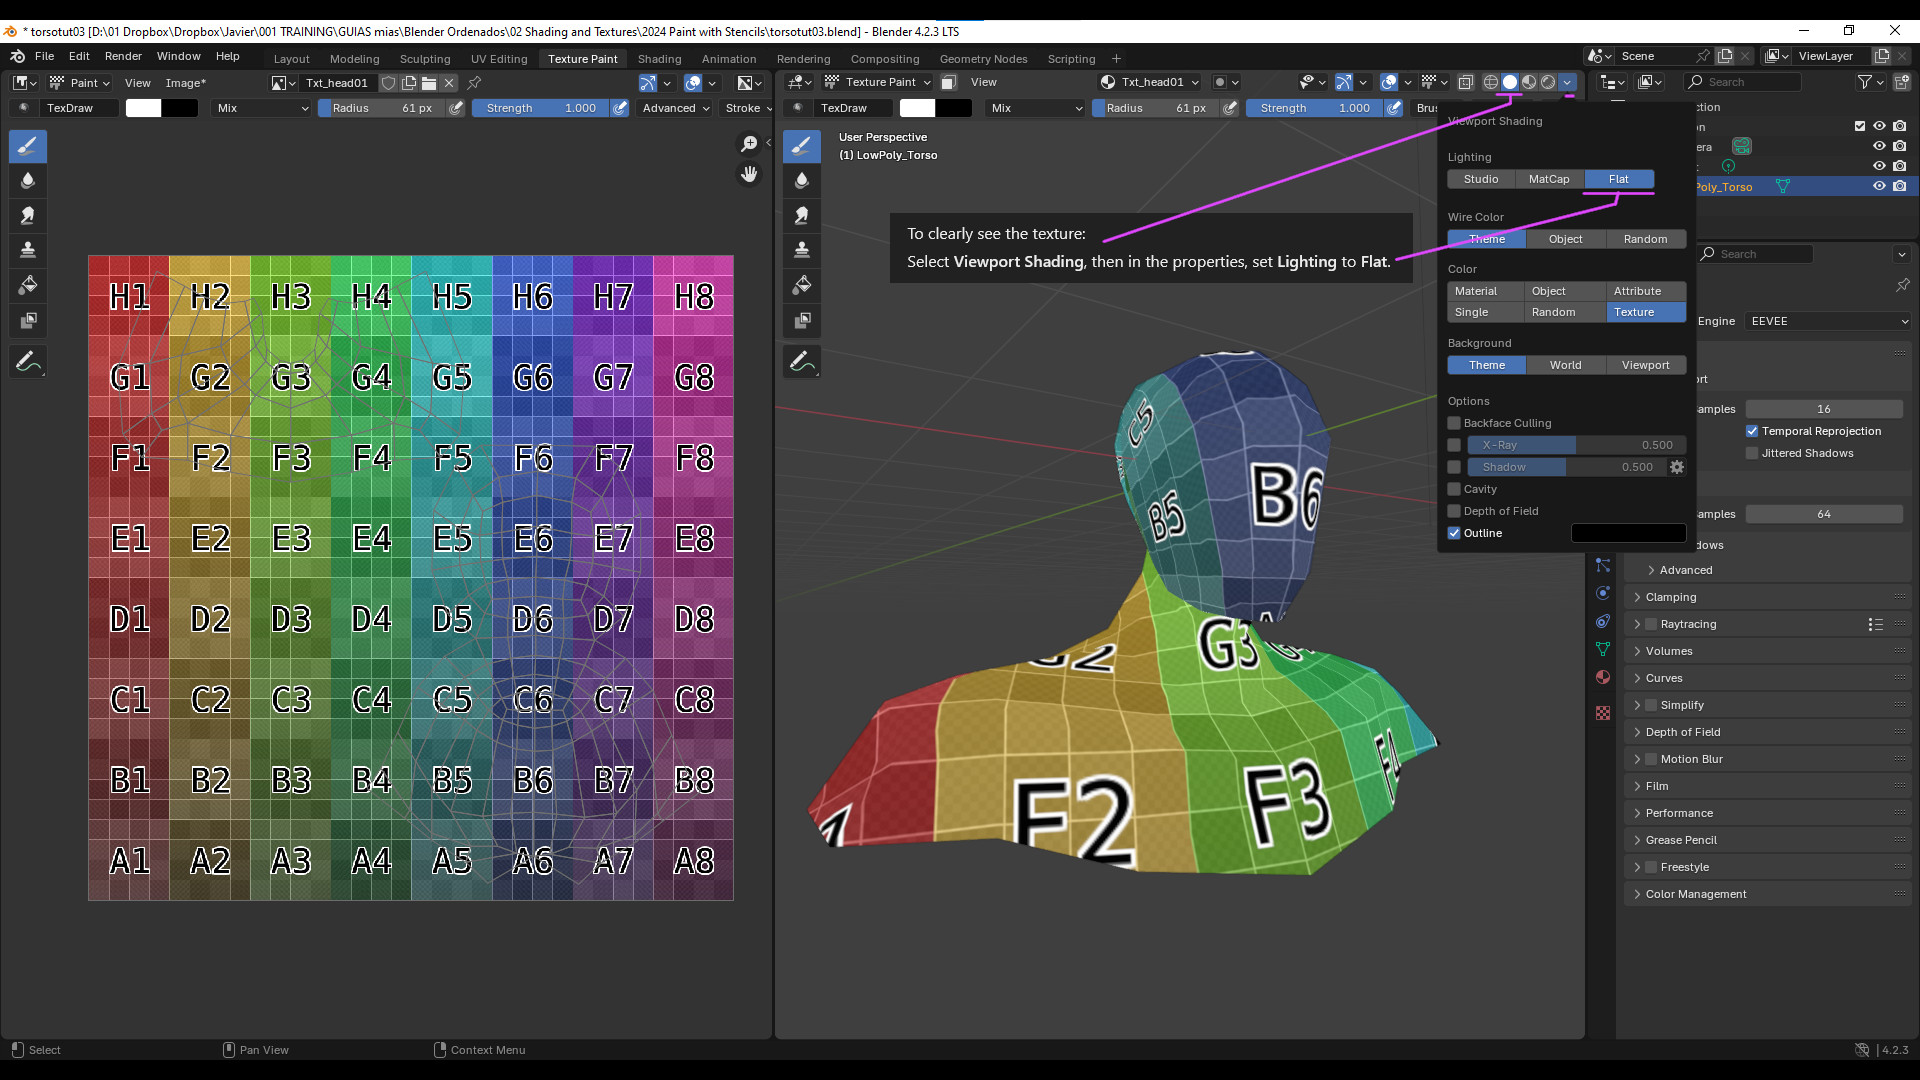Set Lighting to MatCap
The image size is (1920, 1080).
pos(1549,179)
